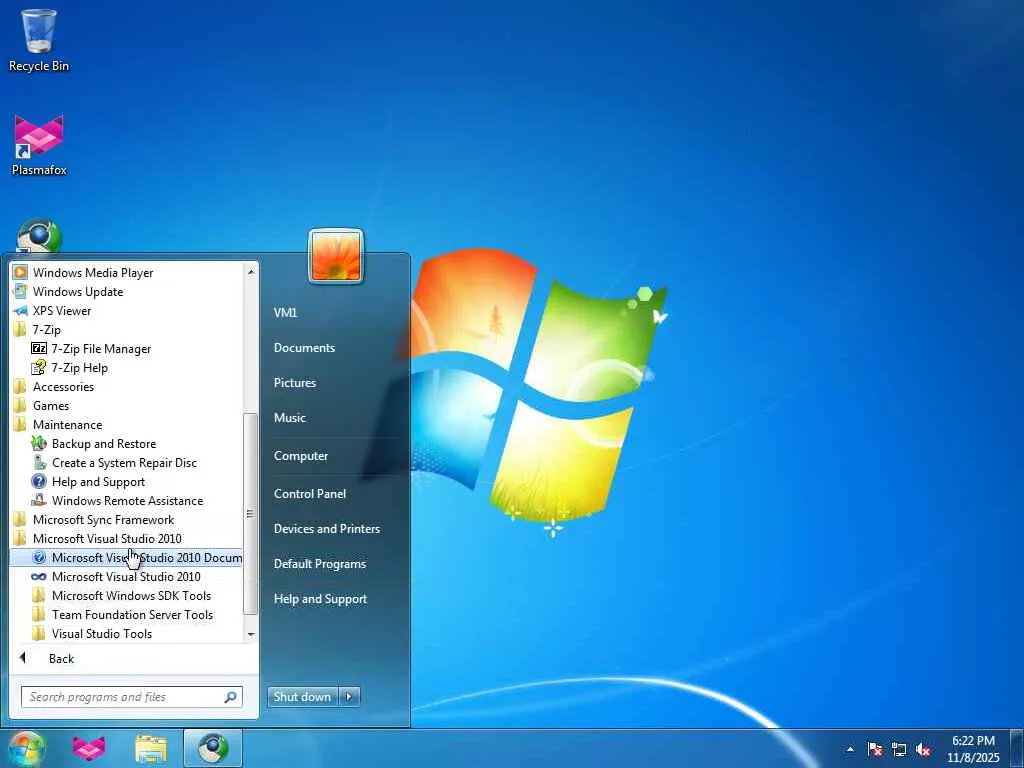Launch Windows Update from the program list
Viewport: 1024px width, 768px height.
pos(78,291)
